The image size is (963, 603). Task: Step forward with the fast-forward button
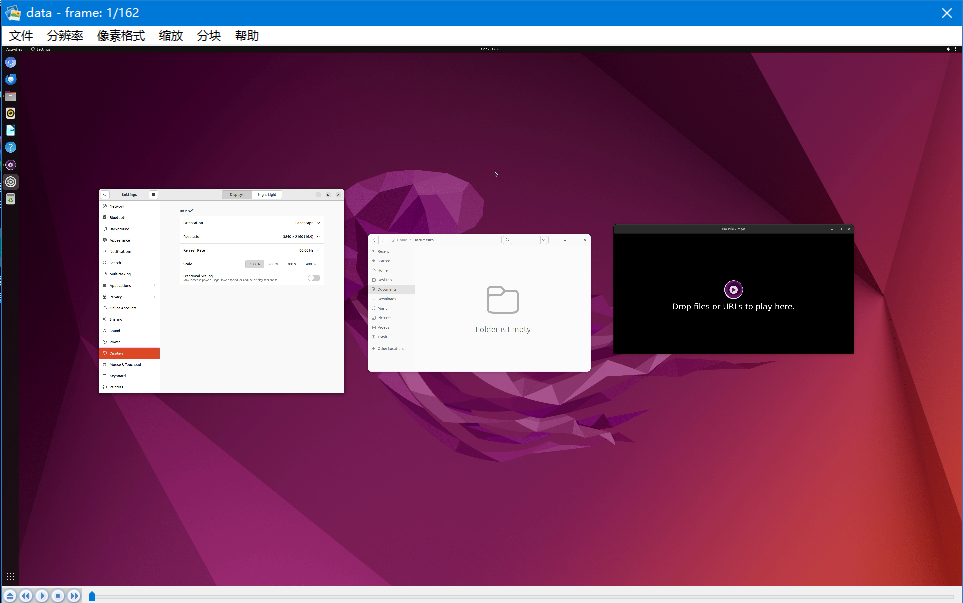[x=74, y=596]
